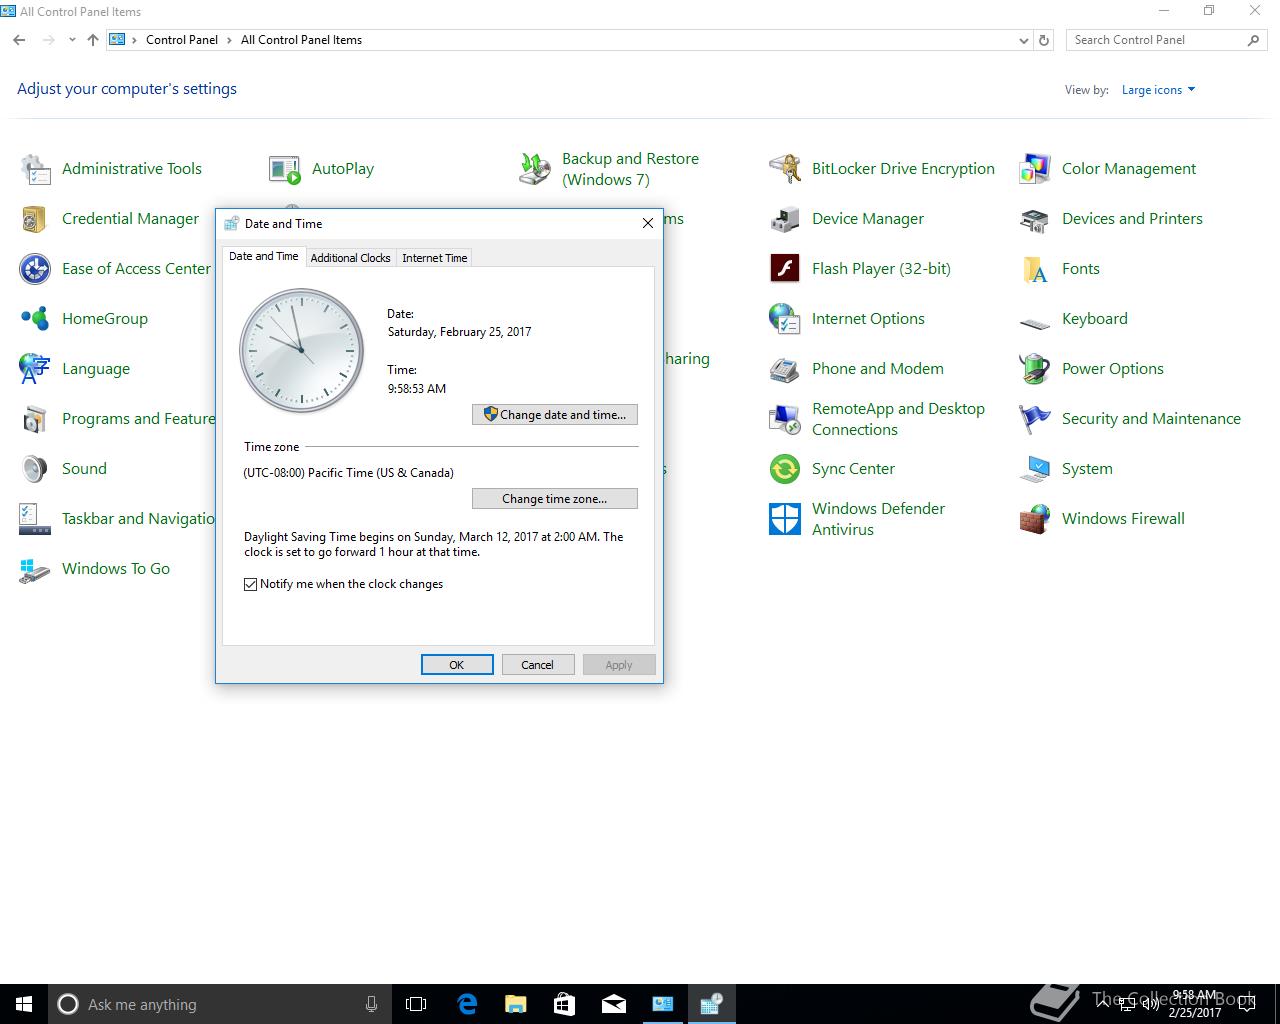Screen dimensions: 1280x1024
Task: Open System icon
Action: (1035, 469)
